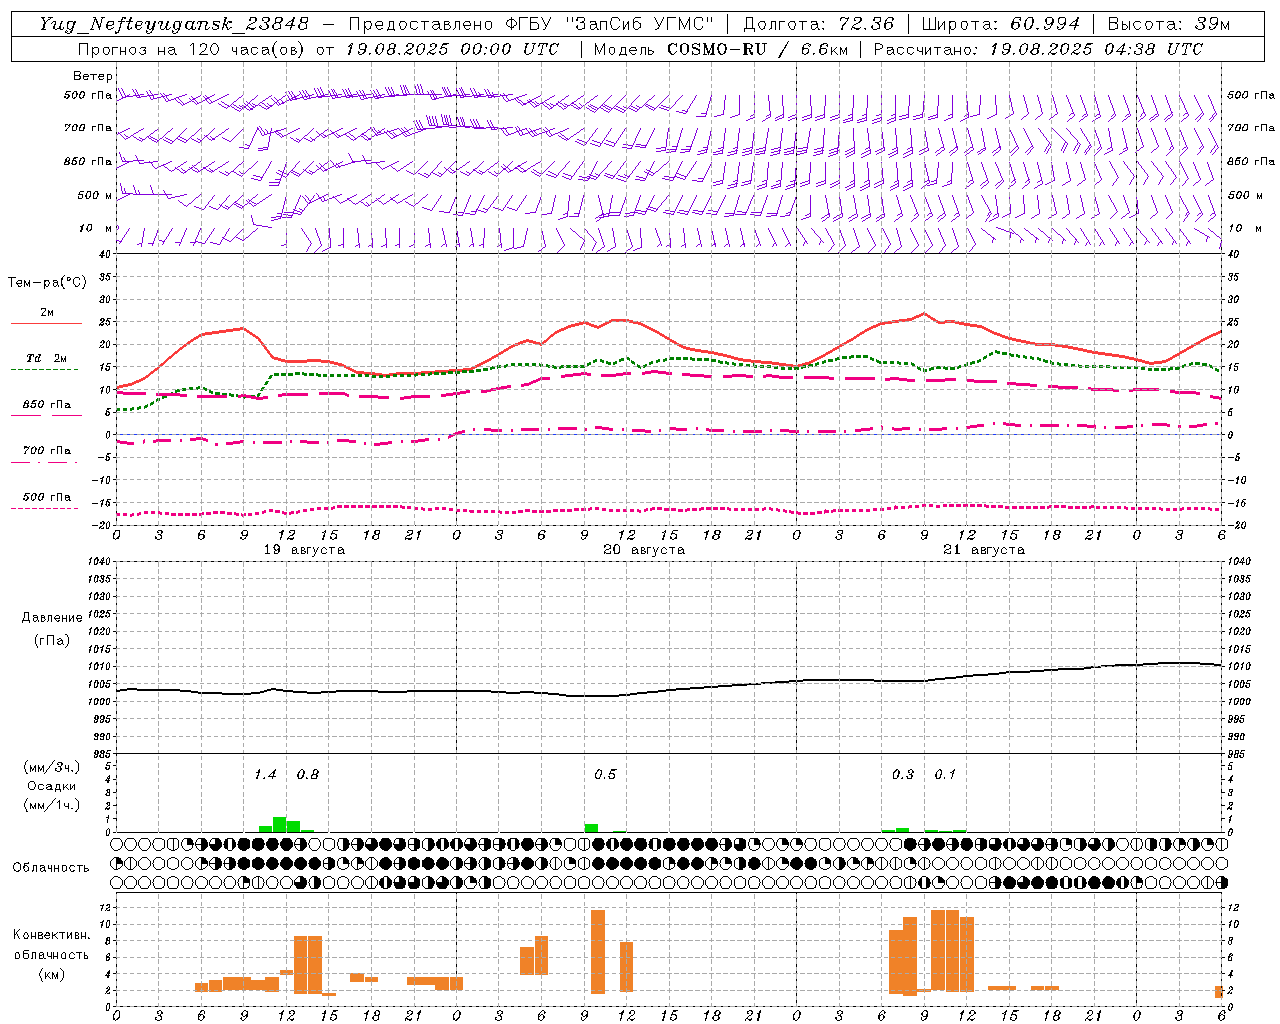Click the 21 августа date label
The image size is (1280, 1024).
coord(984,550)
